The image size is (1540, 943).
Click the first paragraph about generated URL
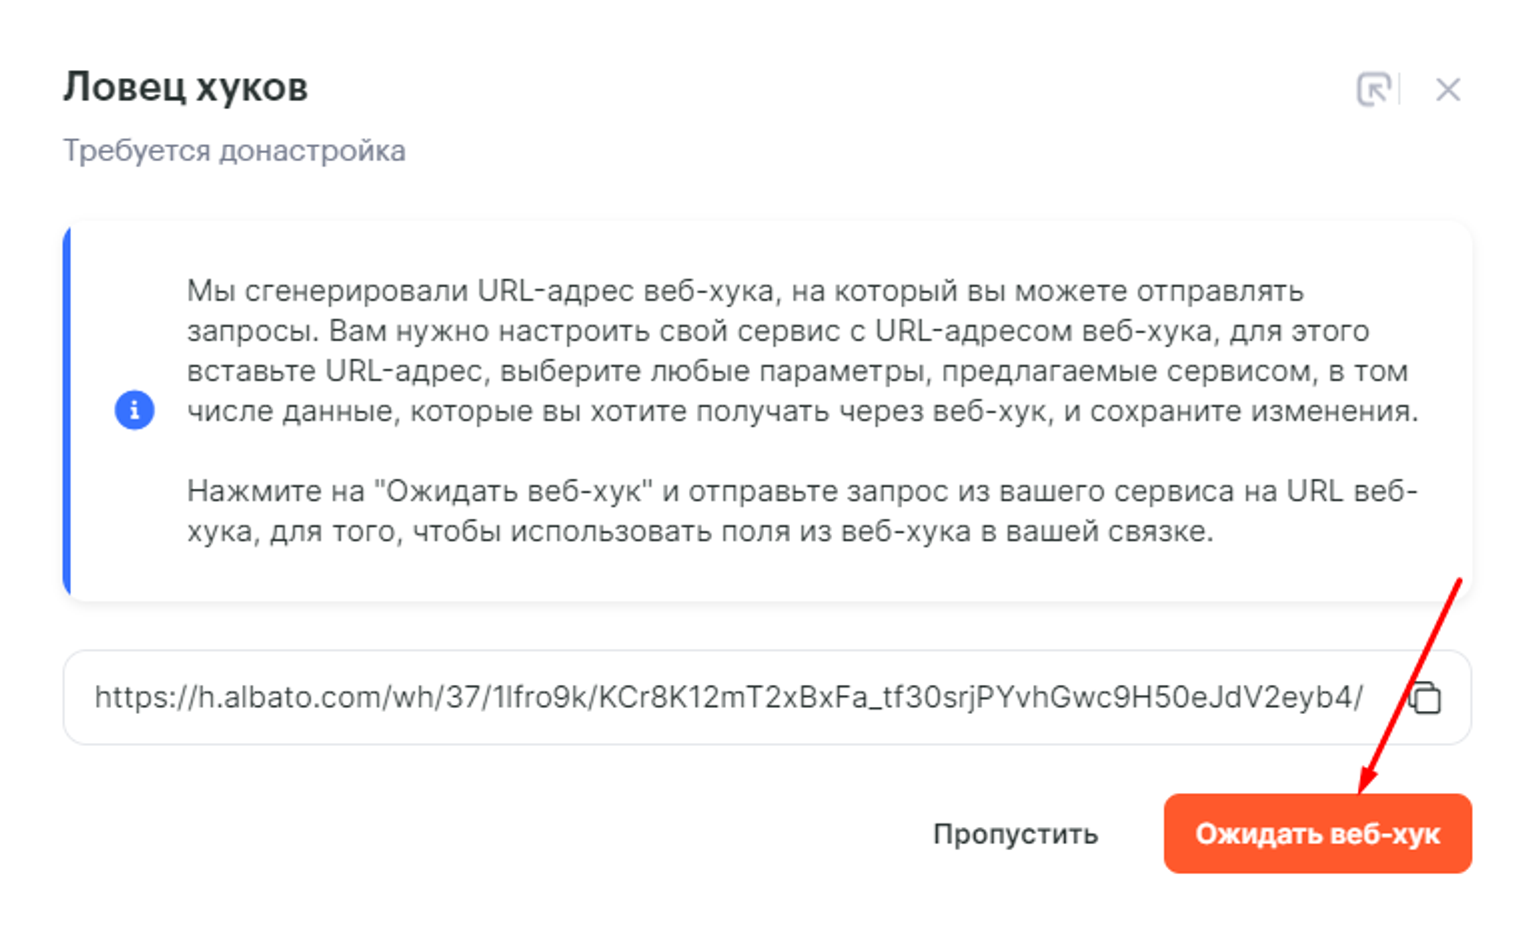coord(800,351)
